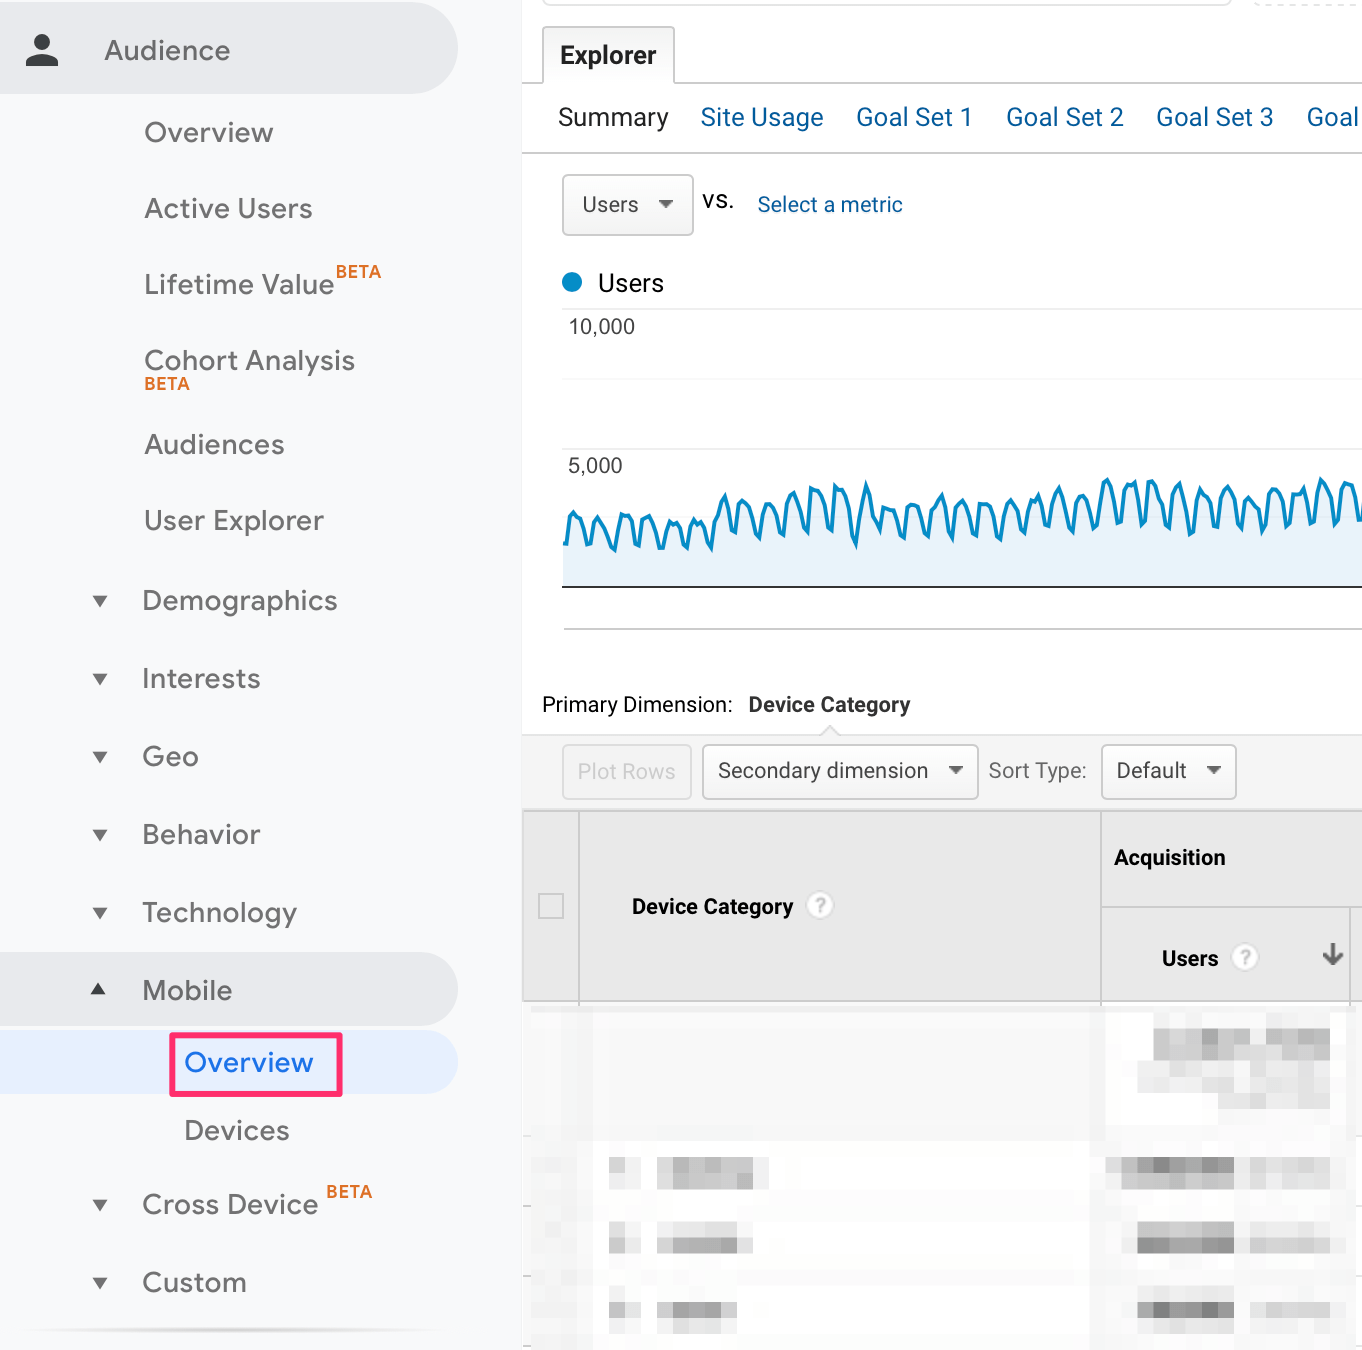The height and width of the screenshot is (1350, 1362).
Task: Switch to the Summary view
Action: coord(613,118)
